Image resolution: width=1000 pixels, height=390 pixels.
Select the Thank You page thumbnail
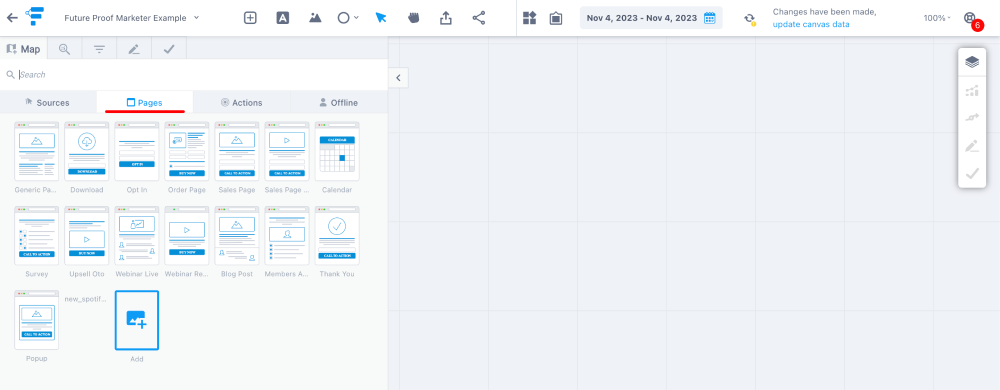[337, 236]
